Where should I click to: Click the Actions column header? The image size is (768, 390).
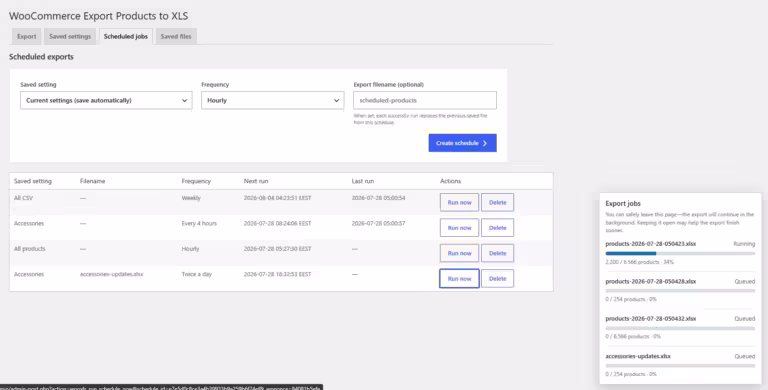click(450, 181)
